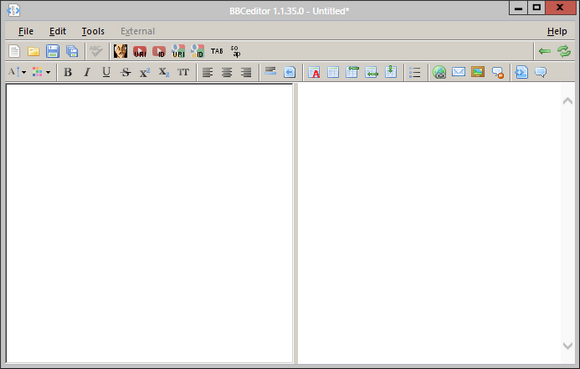The height and width of the screenshot is (369, 580).
Task: Open the Tools menu
Action: click(x=93, y=31)
